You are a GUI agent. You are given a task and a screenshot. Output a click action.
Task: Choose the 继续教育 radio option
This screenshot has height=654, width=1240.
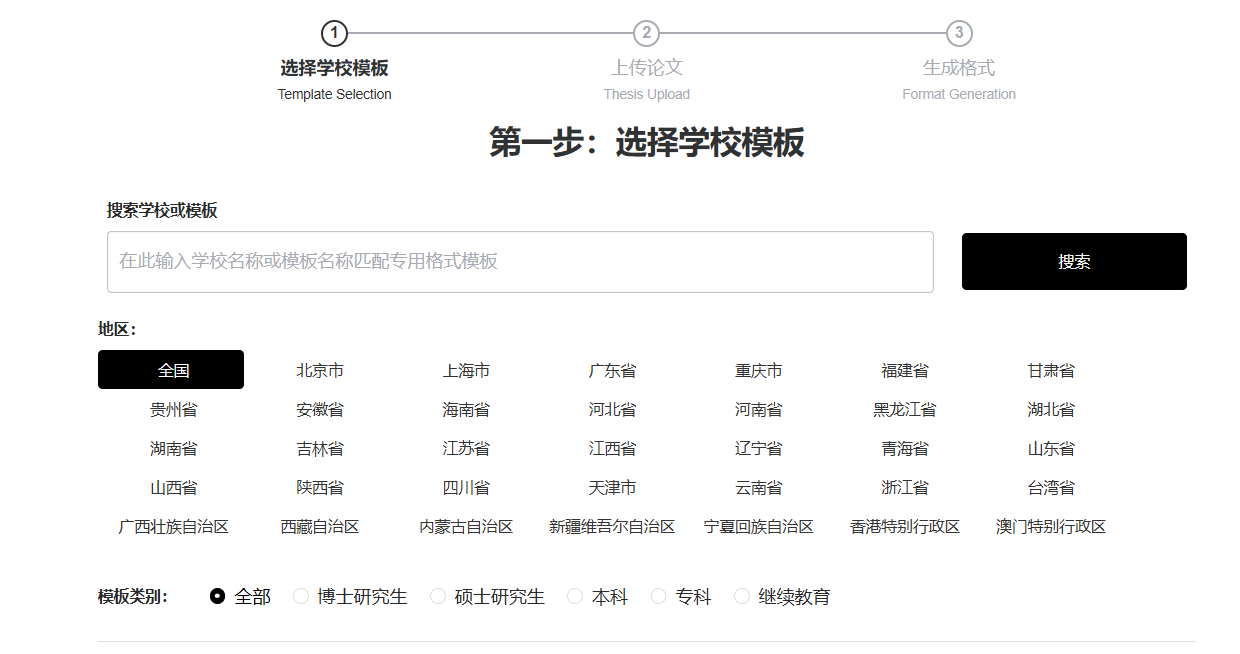742,596
